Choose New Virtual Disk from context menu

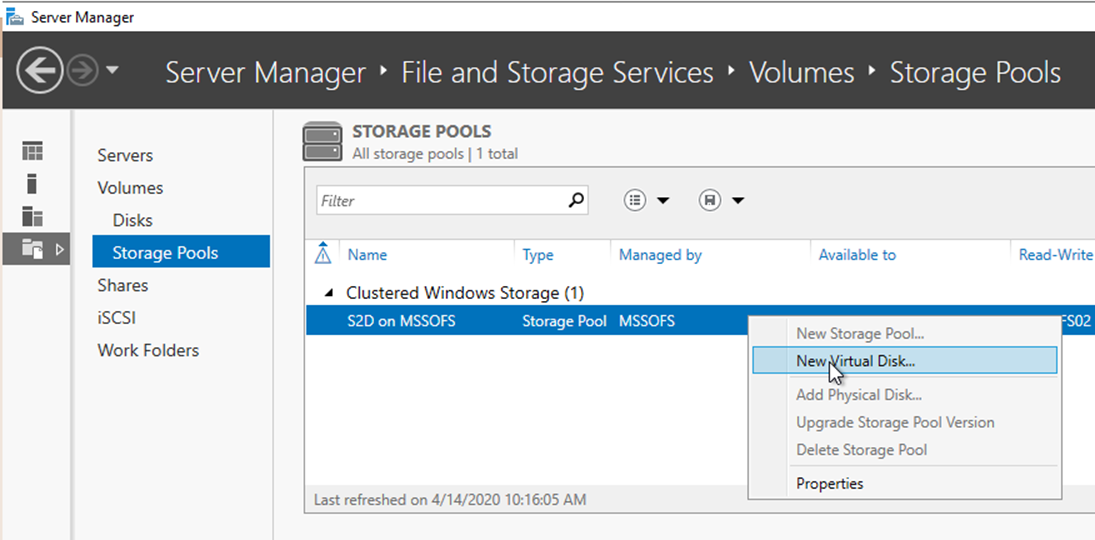pyautogui.click(x=855, y=361)
